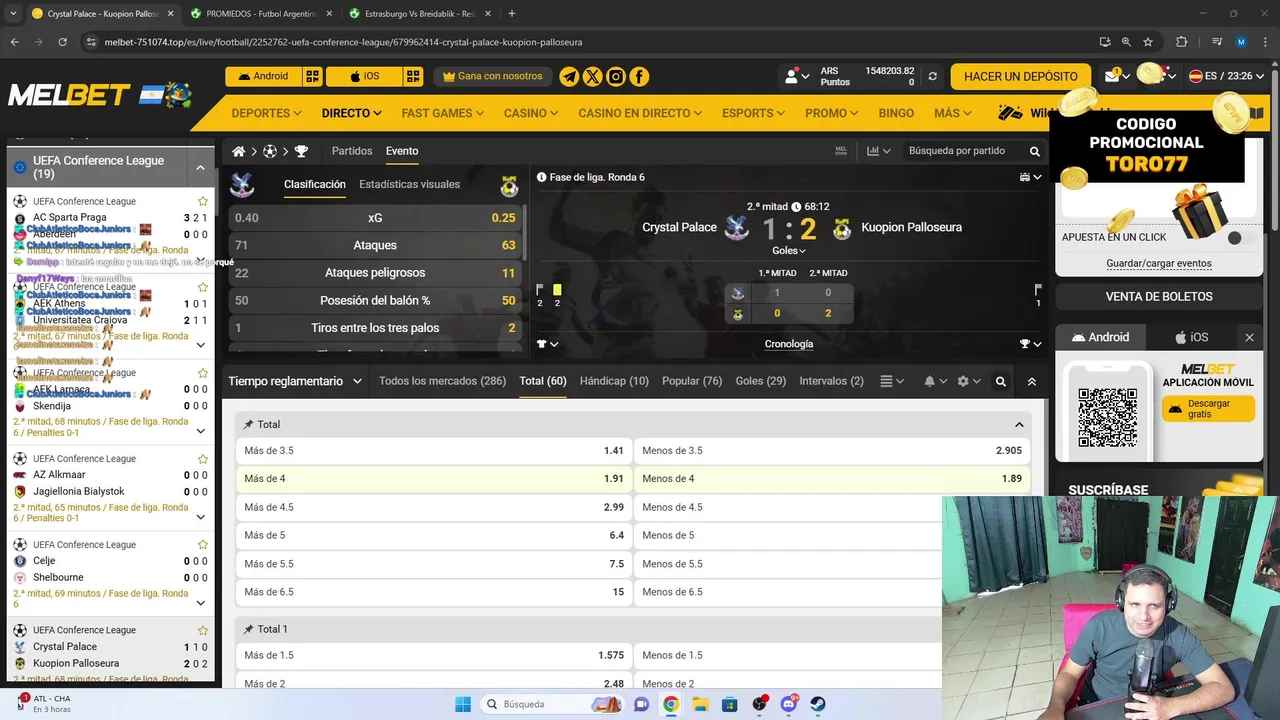Toggle Apuesta en un click switch

point(1241,238)
